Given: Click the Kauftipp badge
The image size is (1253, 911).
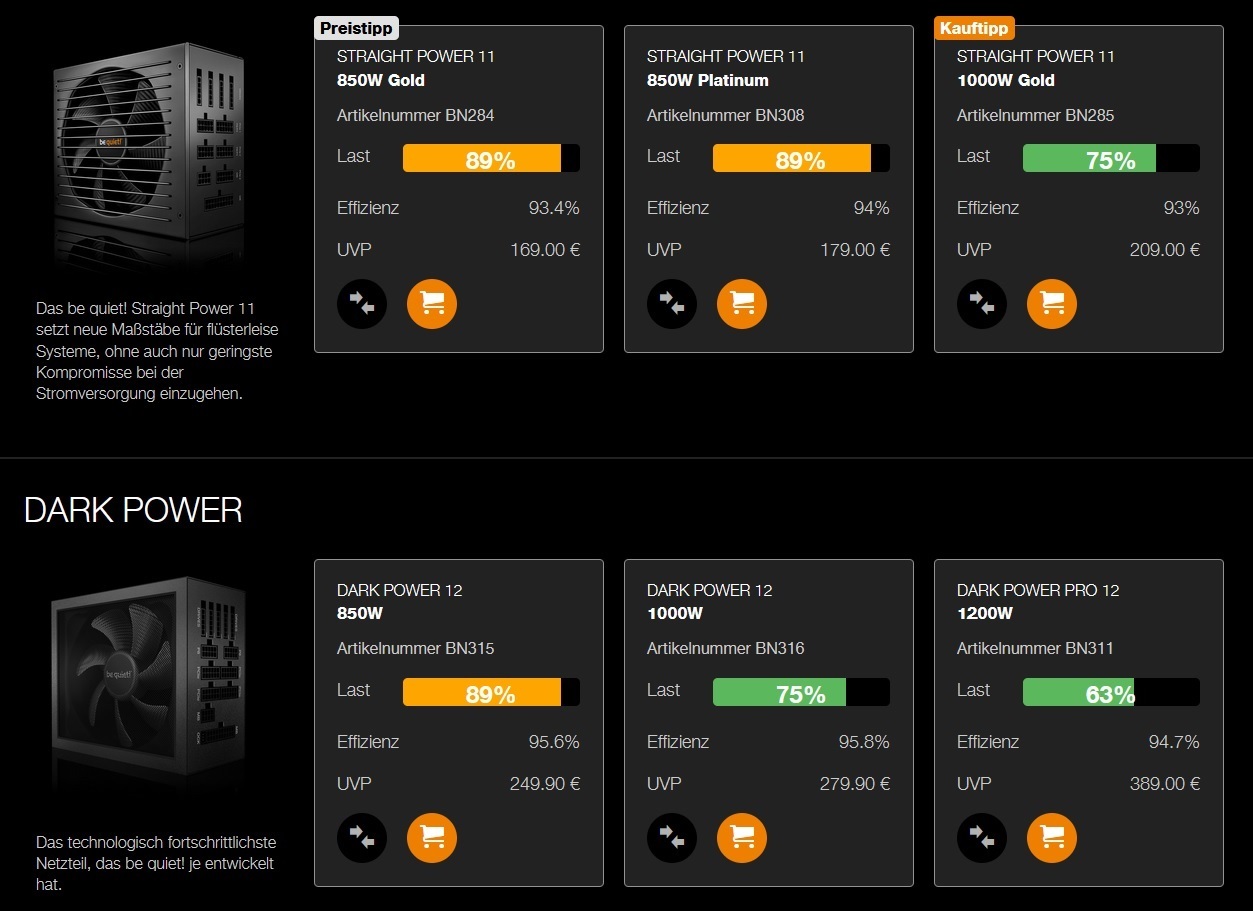Looking at the screenshot, I should pos(974,28).
